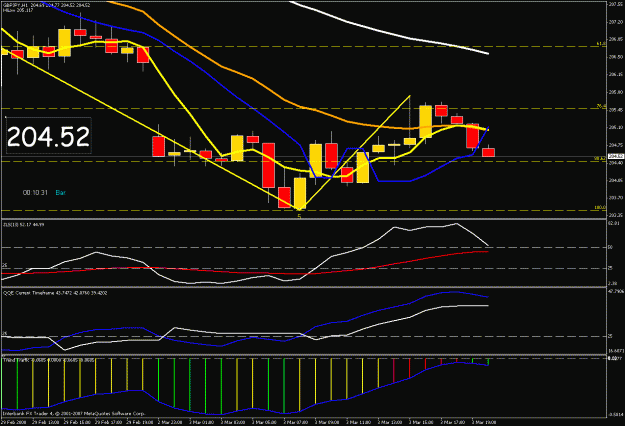Click the bar countdown timer 00:10:31
The image size is (625, 426).
tap(35, 193)
